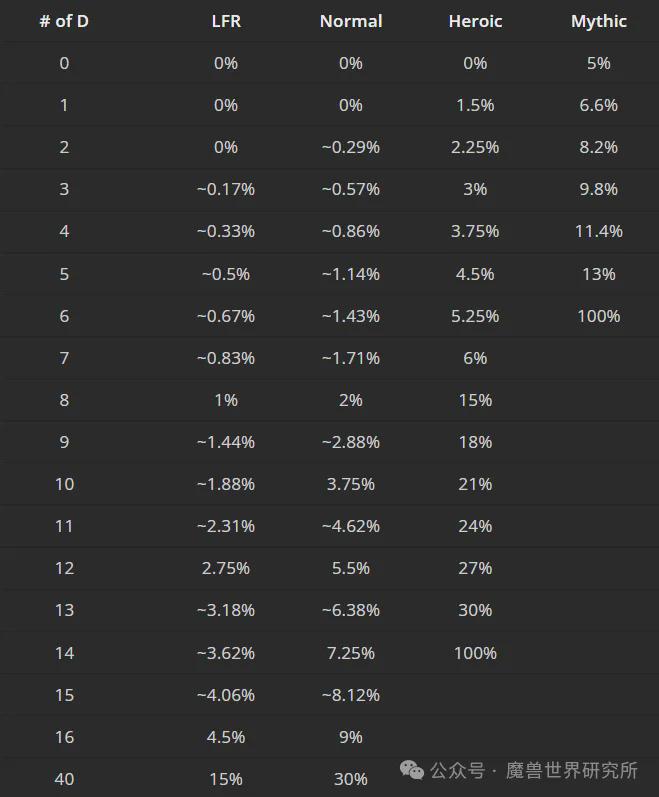Screen dimensions: 659x797
Task: Select the Mythic 5% cell
Action: (x=599, y=63)
